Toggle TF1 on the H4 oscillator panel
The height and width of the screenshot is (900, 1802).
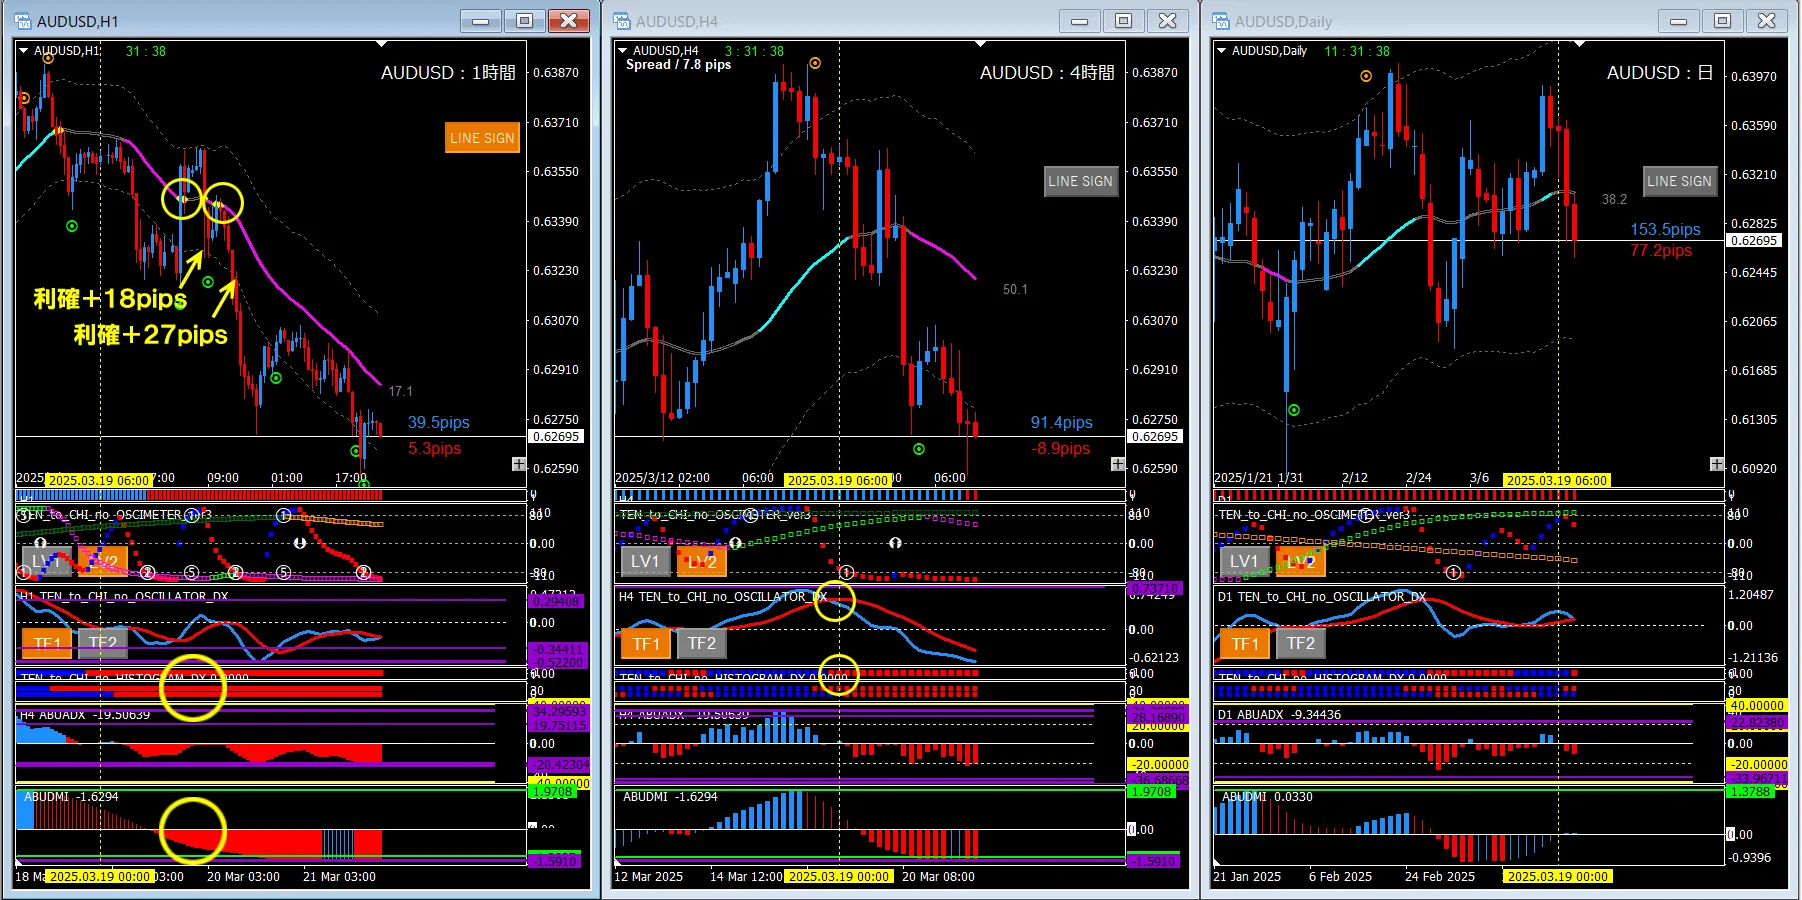[646, 643]
